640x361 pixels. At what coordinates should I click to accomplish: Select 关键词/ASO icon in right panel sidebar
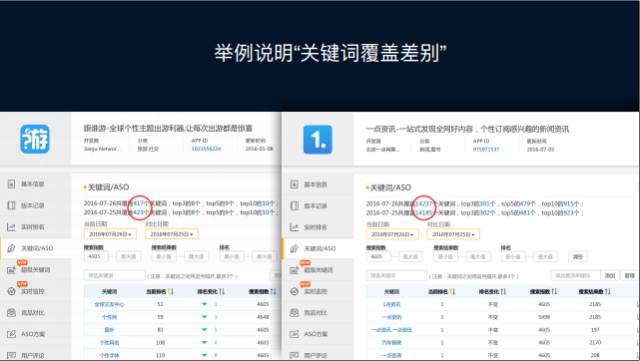tap(294, 248)
